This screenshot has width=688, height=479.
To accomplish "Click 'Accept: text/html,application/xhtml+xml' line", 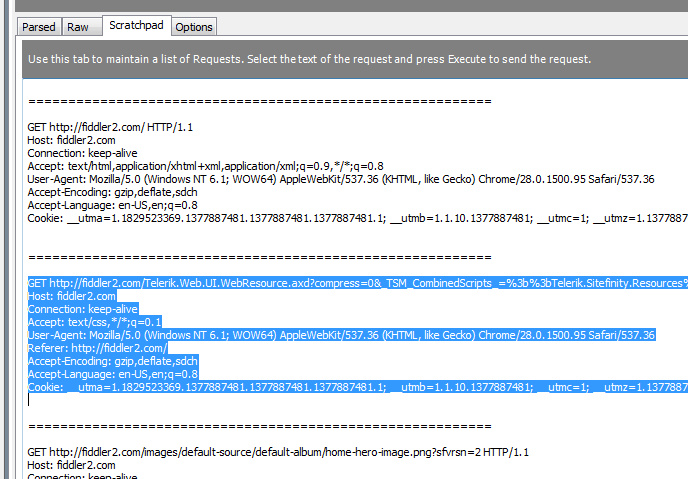I will [205, 166].
